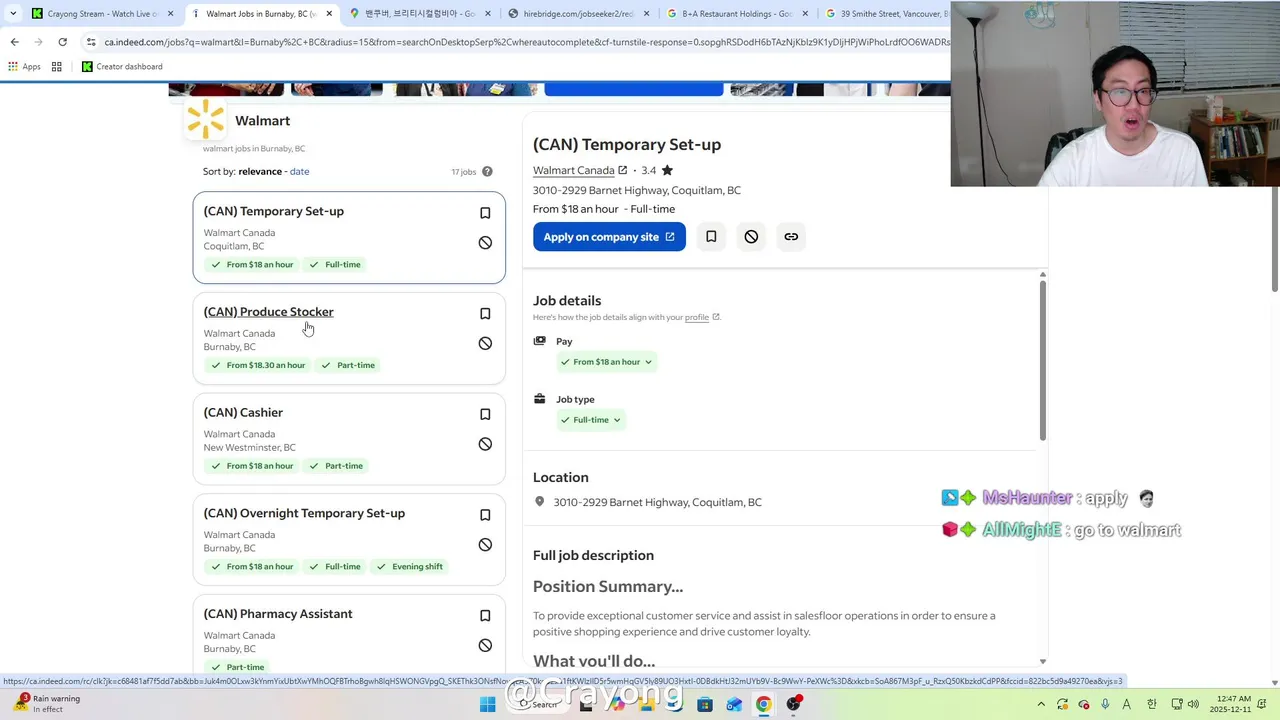
Task: Save the (CAN) Cashier job
Action: click(485, 414)
